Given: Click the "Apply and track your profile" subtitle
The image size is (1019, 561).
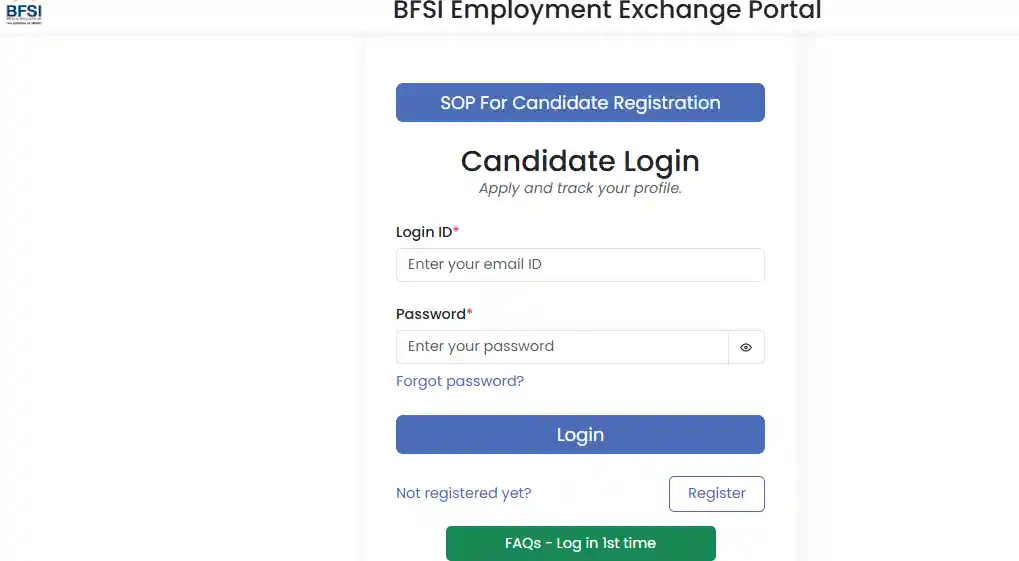Looking at the screenshot, I should tap(580, 188).
